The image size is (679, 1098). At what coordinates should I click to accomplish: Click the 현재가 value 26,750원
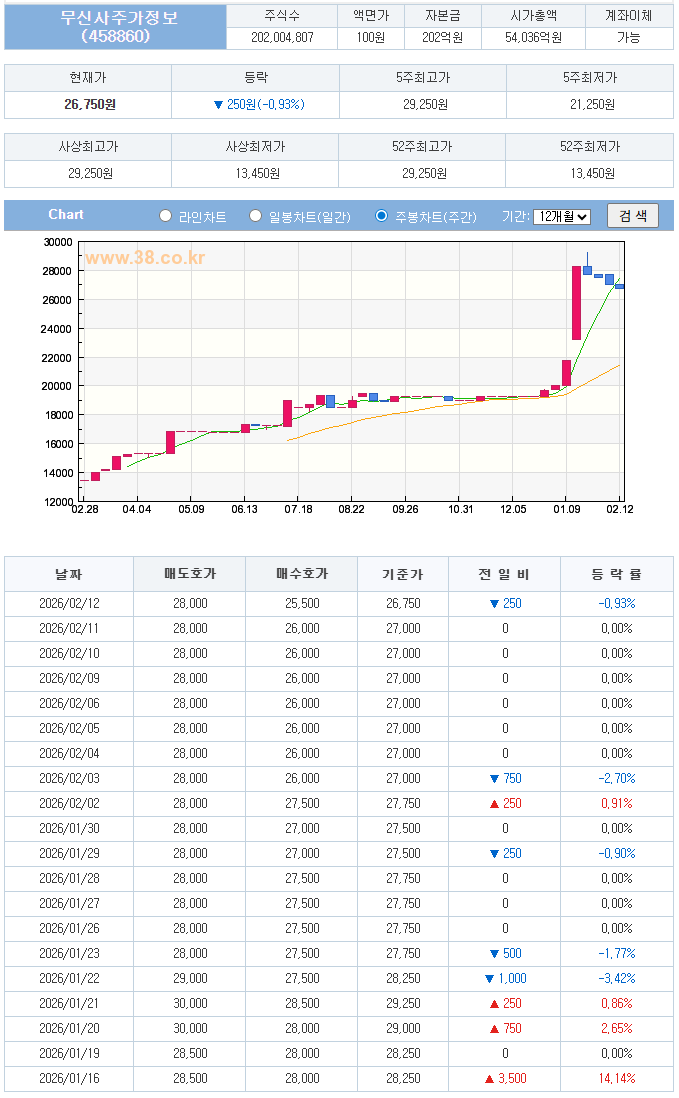[x=90, y=104]
